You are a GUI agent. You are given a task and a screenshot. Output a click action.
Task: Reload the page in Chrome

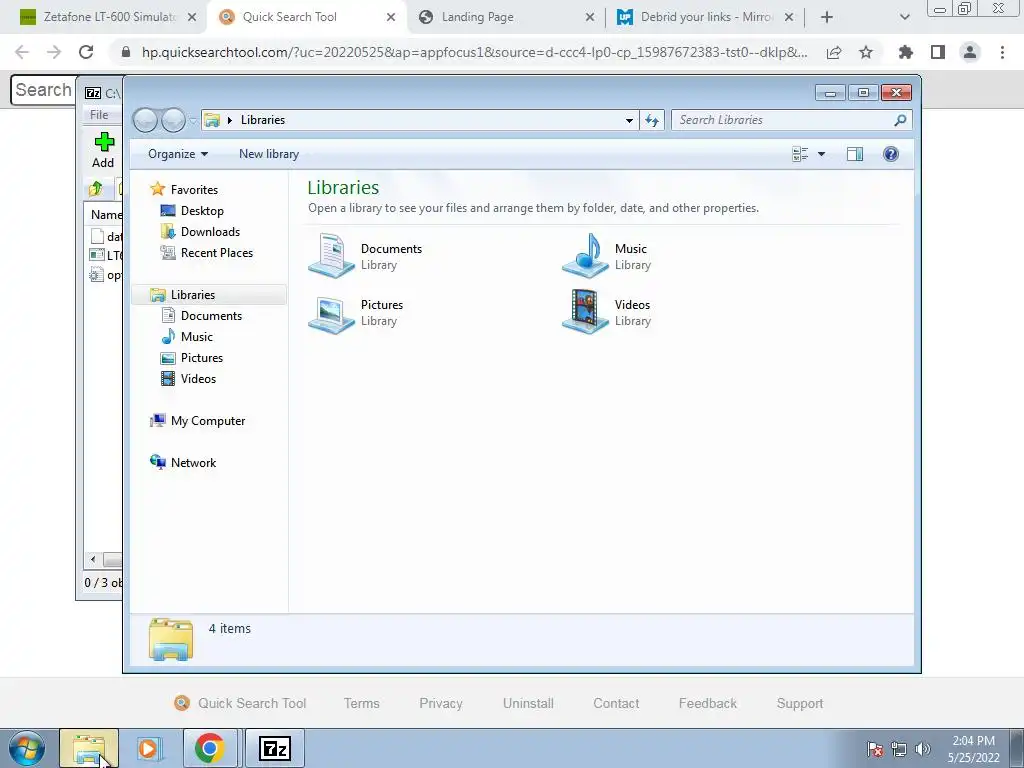tap(86, 52)
